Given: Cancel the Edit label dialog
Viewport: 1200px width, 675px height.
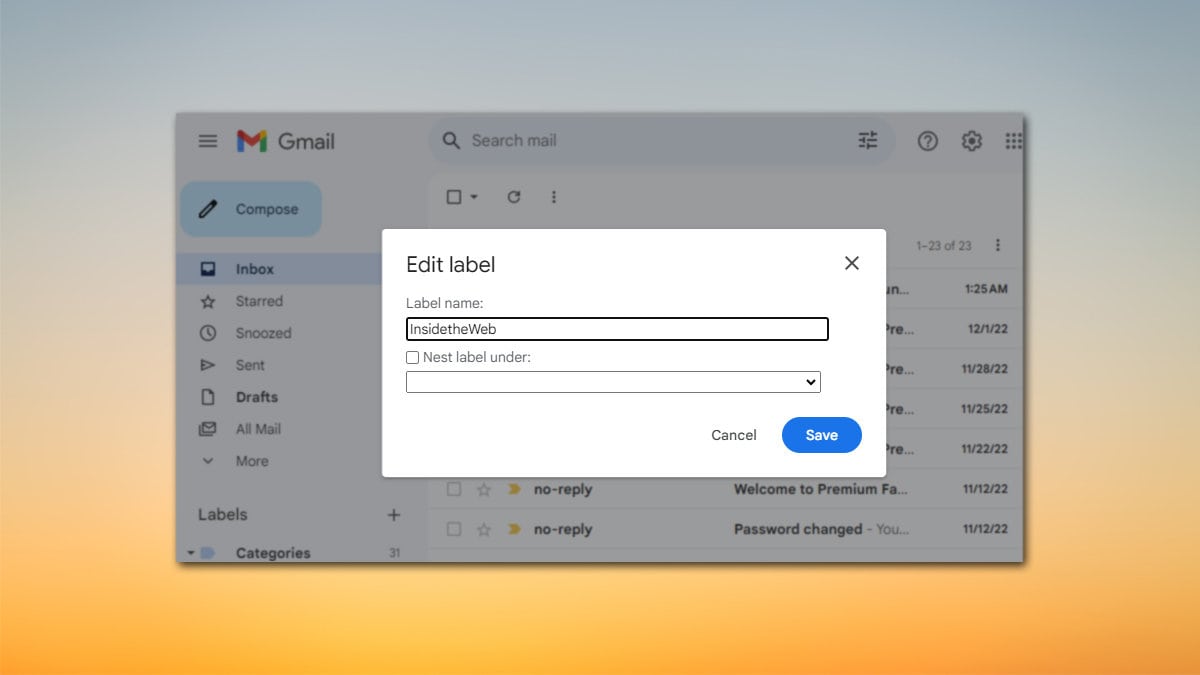Looking at the screenshot, I should click(733, 435).
